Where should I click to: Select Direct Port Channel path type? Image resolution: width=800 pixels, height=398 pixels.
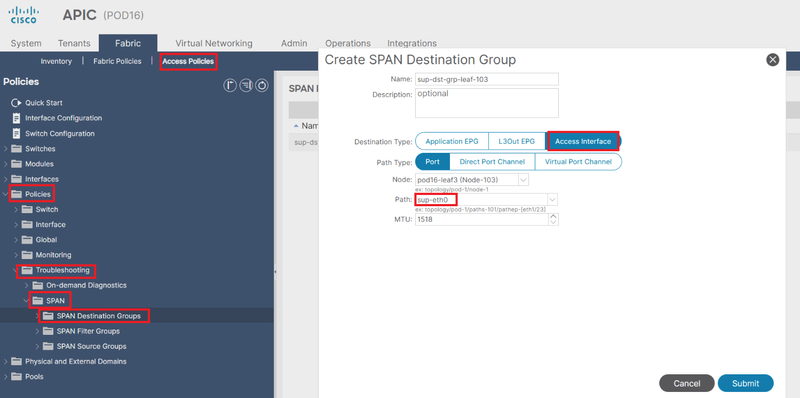[x=492, y=162]
